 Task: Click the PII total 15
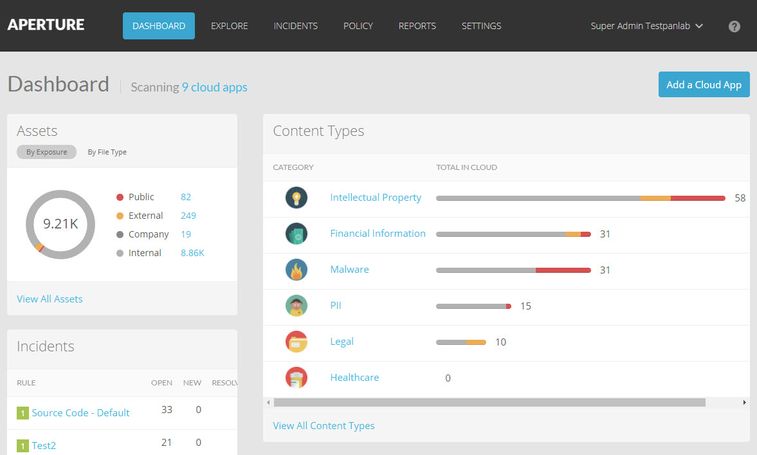tap(526, 306)
